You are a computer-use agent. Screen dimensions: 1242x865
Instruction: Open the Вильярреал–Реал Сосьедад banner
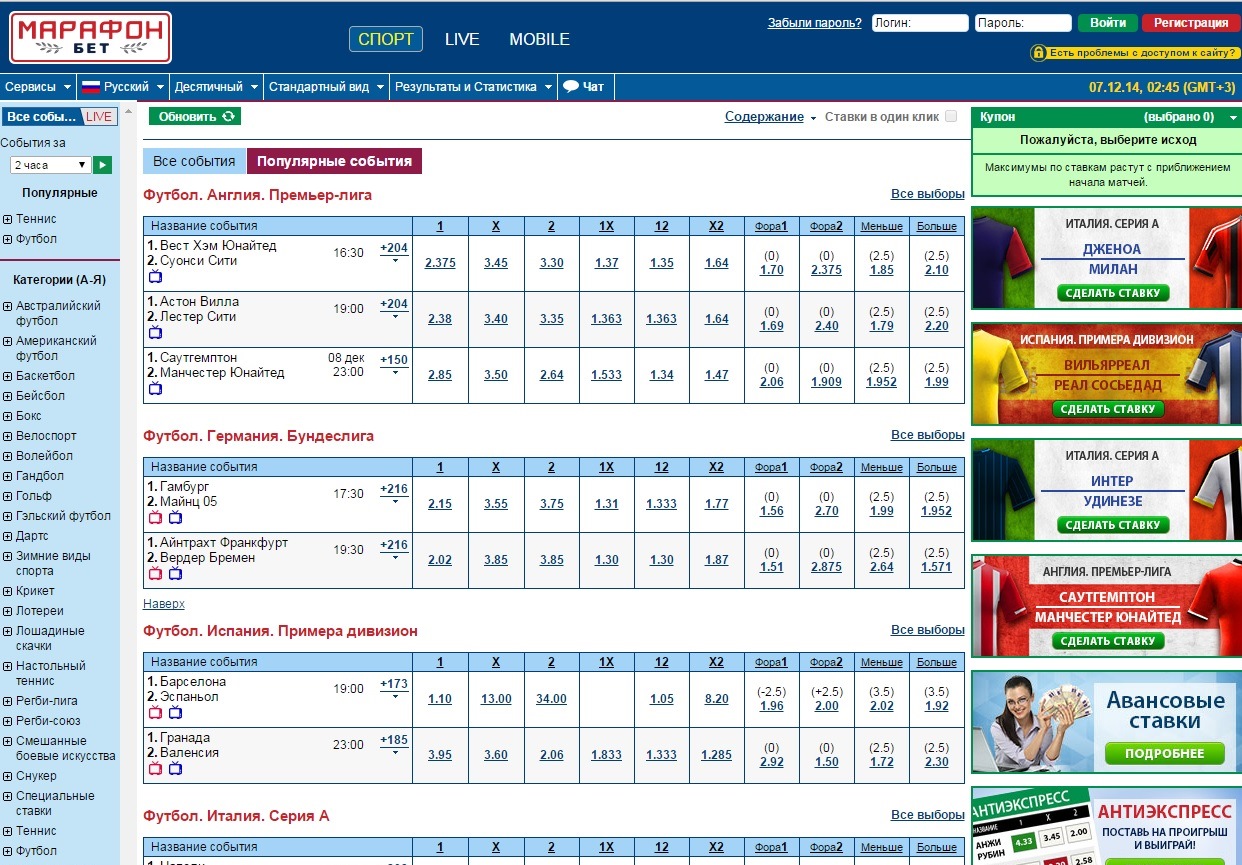1107,373
